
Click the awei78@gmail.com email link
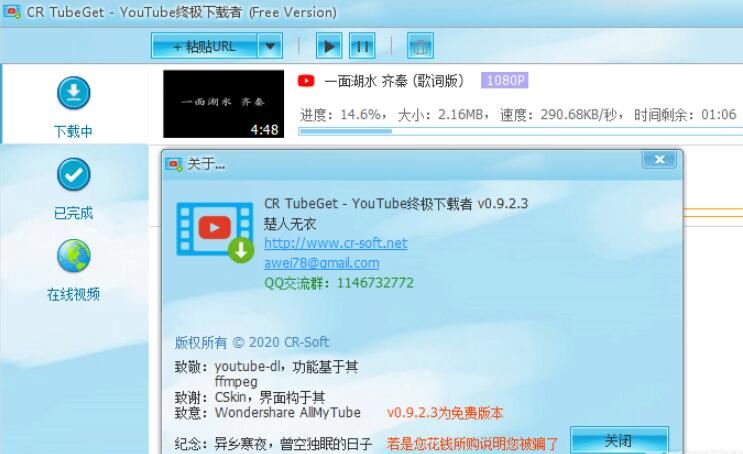[322, 263]
